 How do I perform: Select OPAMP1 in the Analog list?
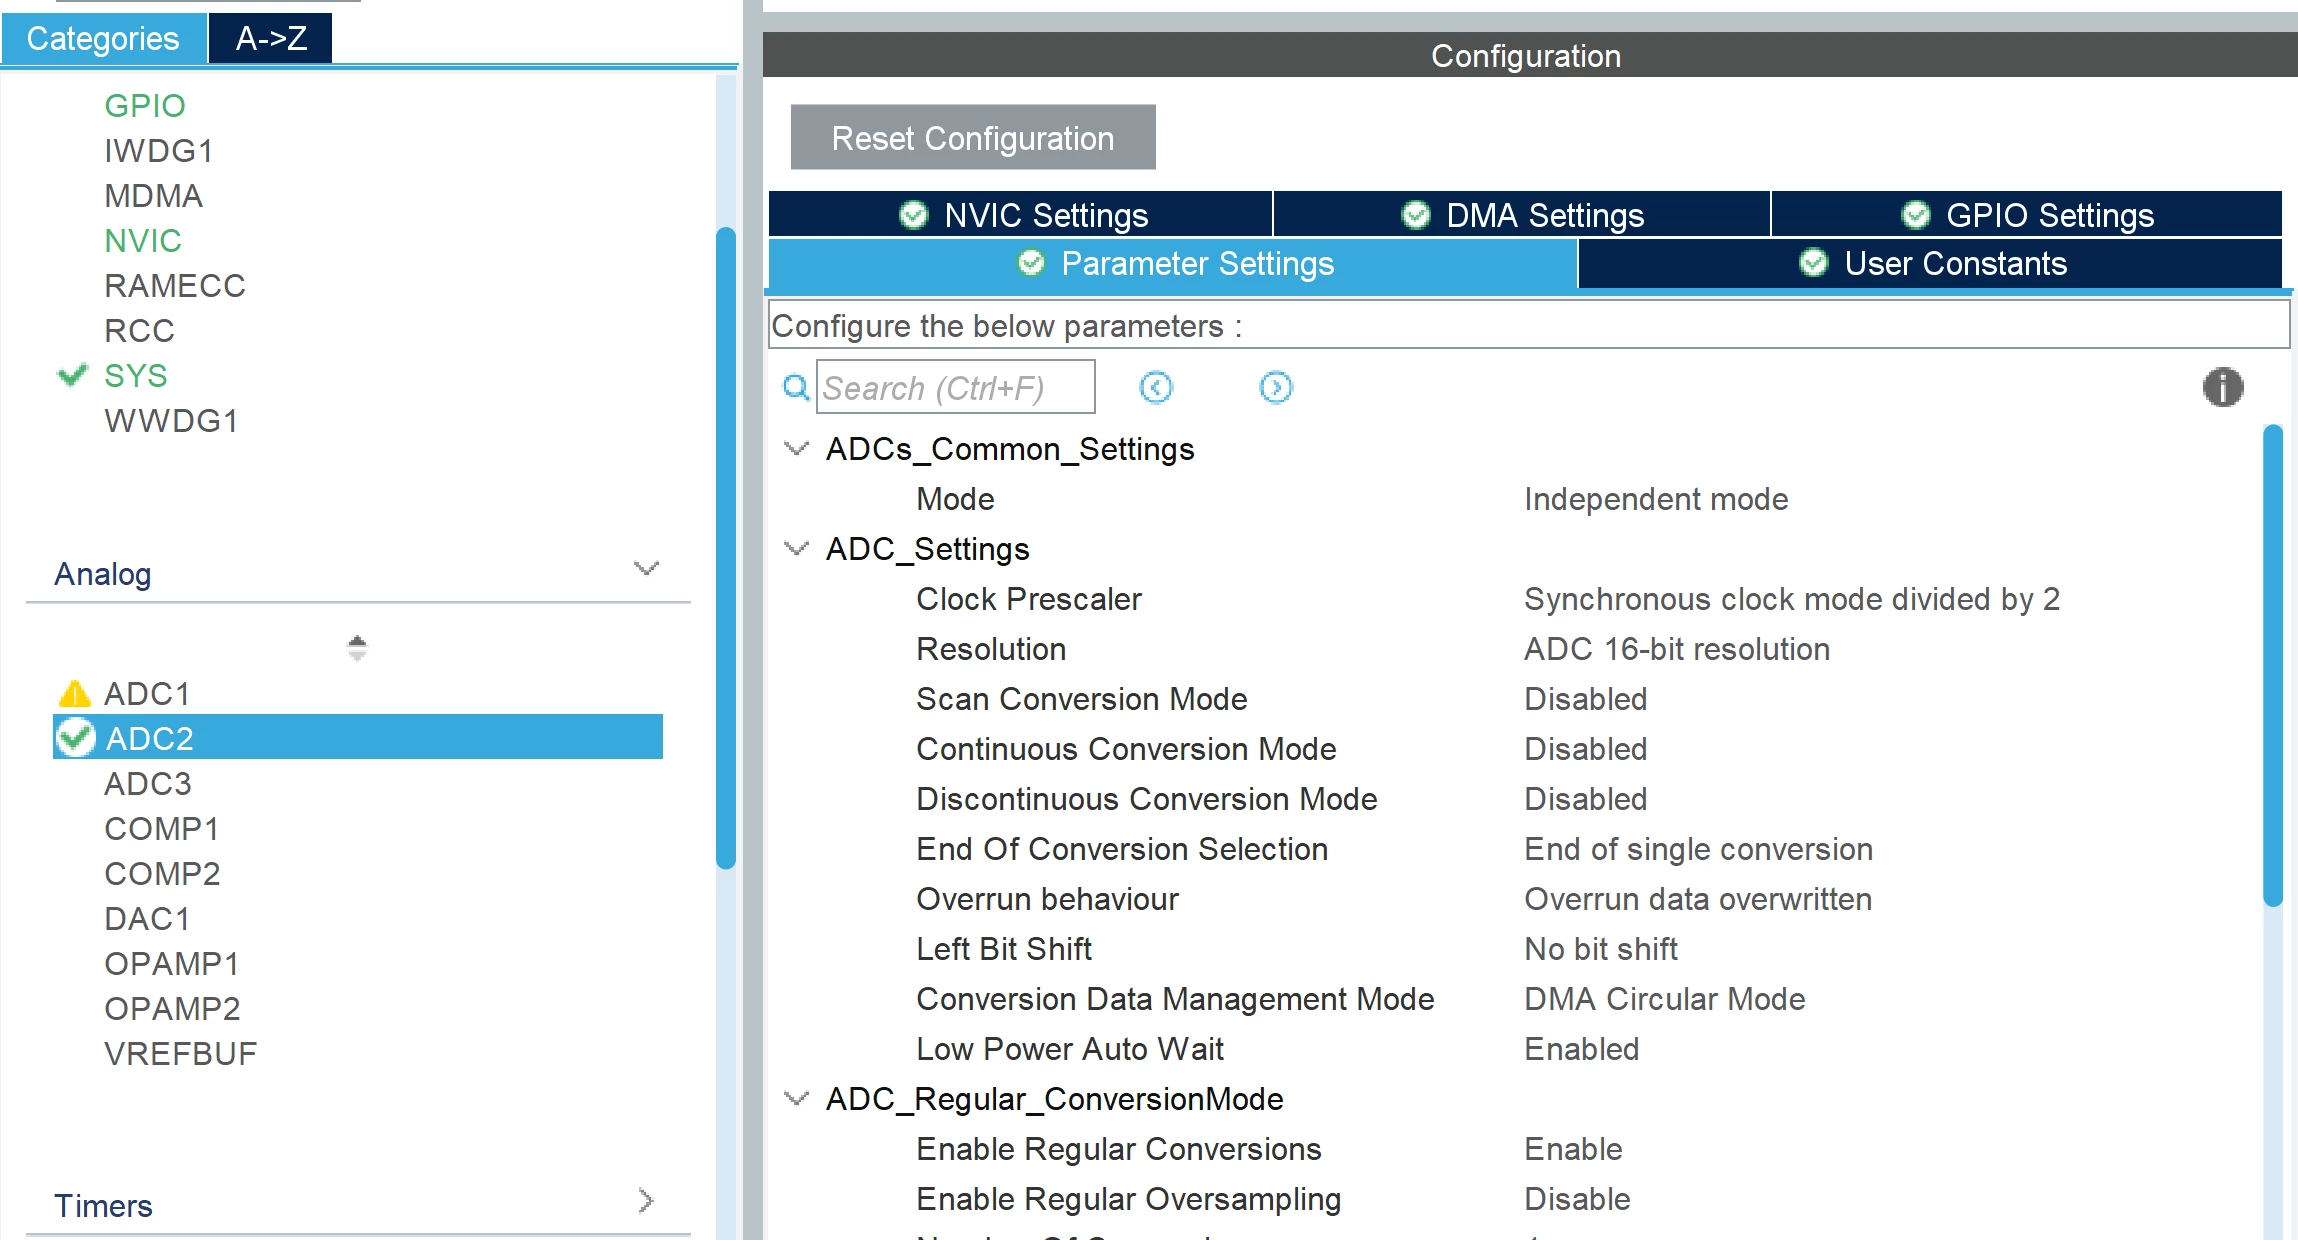172,963
